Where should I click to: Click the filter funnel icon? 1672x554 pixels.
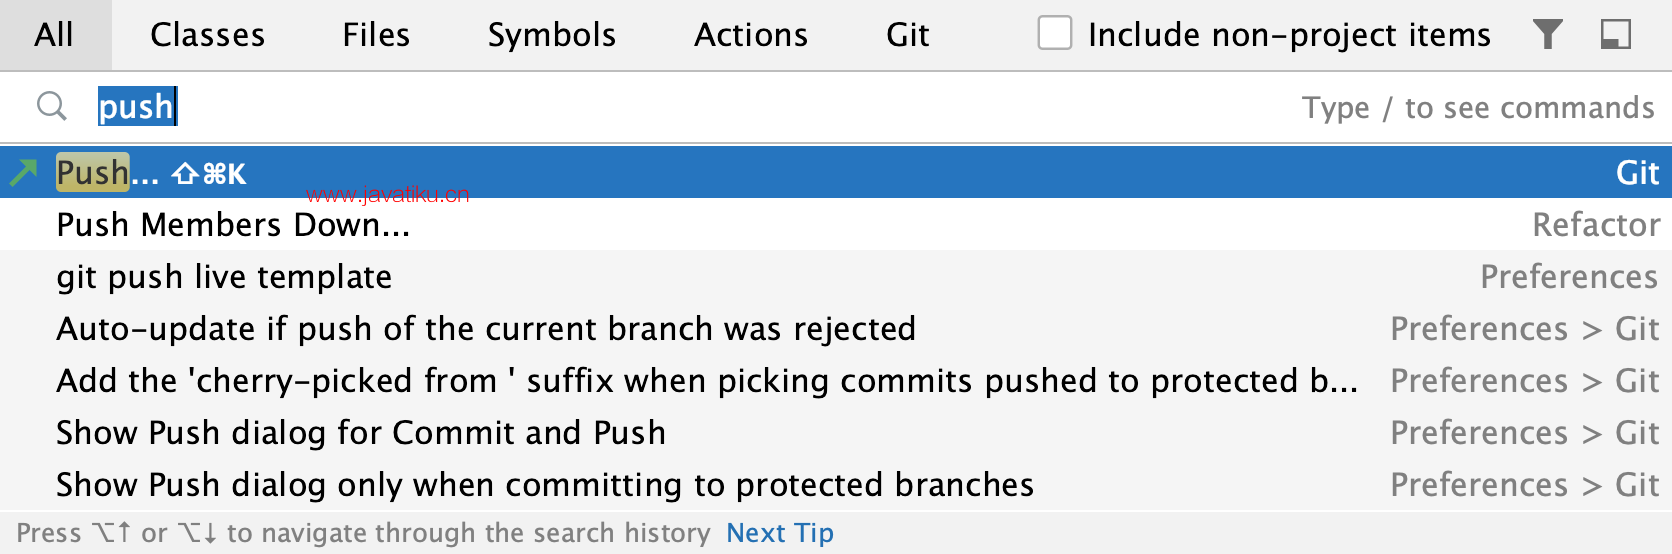[1547, 35]
